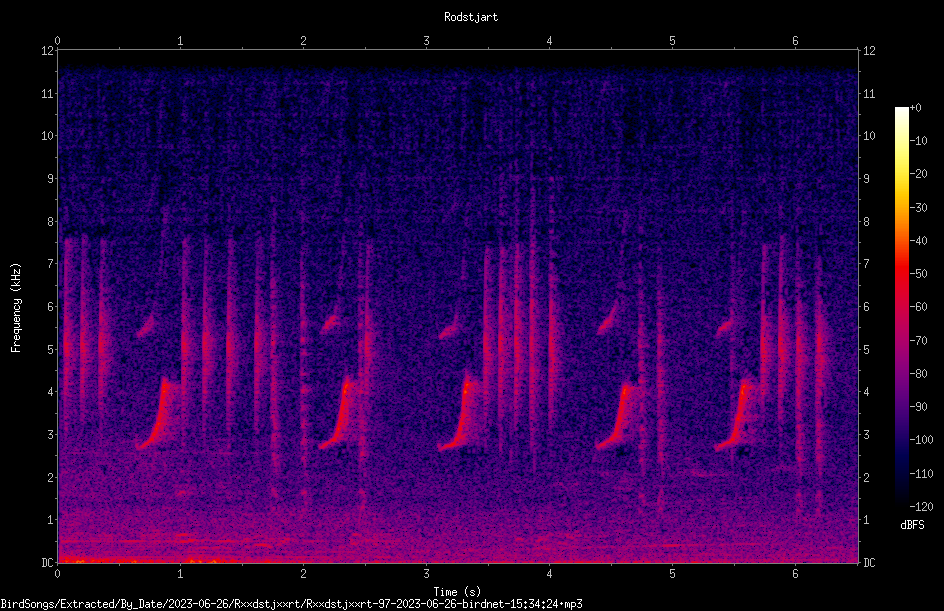The image size is (944, 611).
Task: Click the -100 color scale label
Action: point(922,440)
